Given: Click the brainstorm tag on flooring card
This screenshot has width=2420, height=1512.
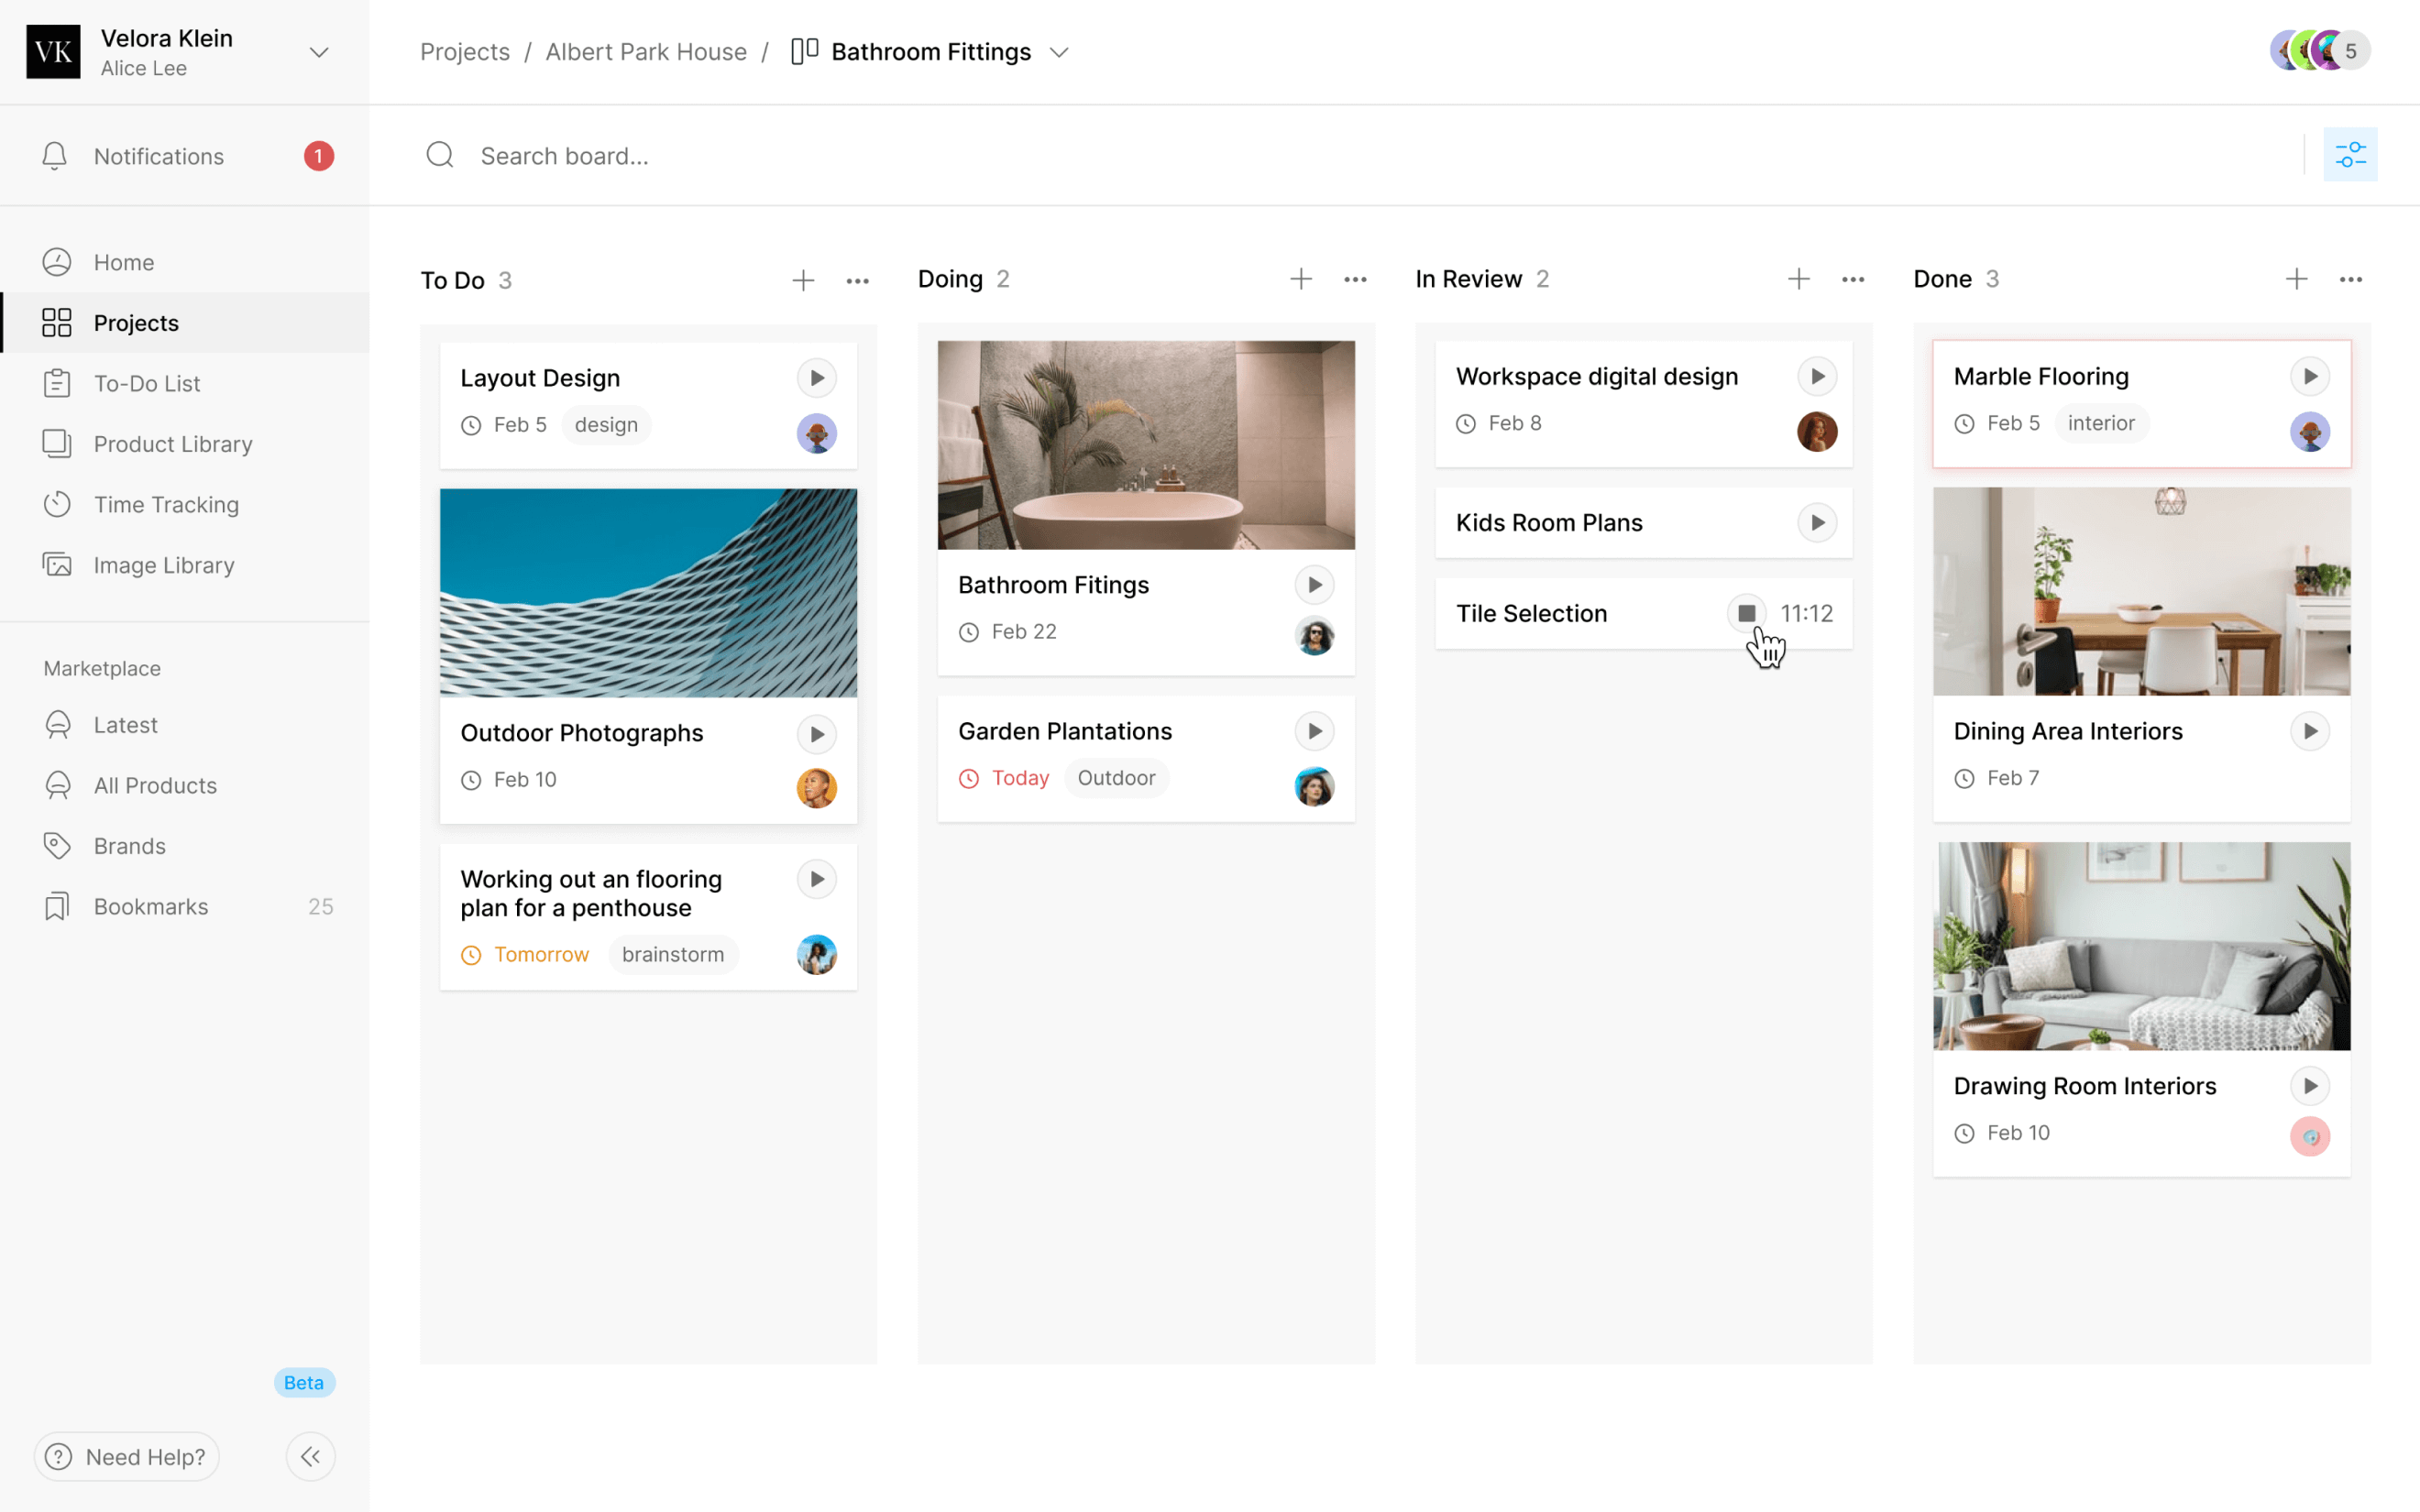Looking at the screenshot, I should coord(672,954).
